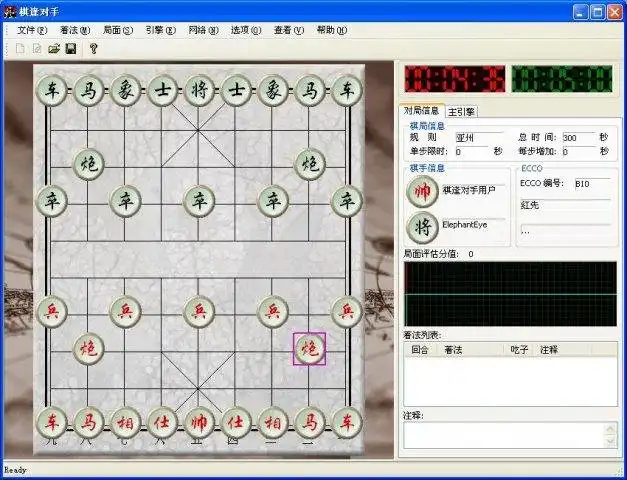Viewport: 627px width, 480px height.
Task: Select the red advisor 仕 left of the general
Action: point(162,422)
